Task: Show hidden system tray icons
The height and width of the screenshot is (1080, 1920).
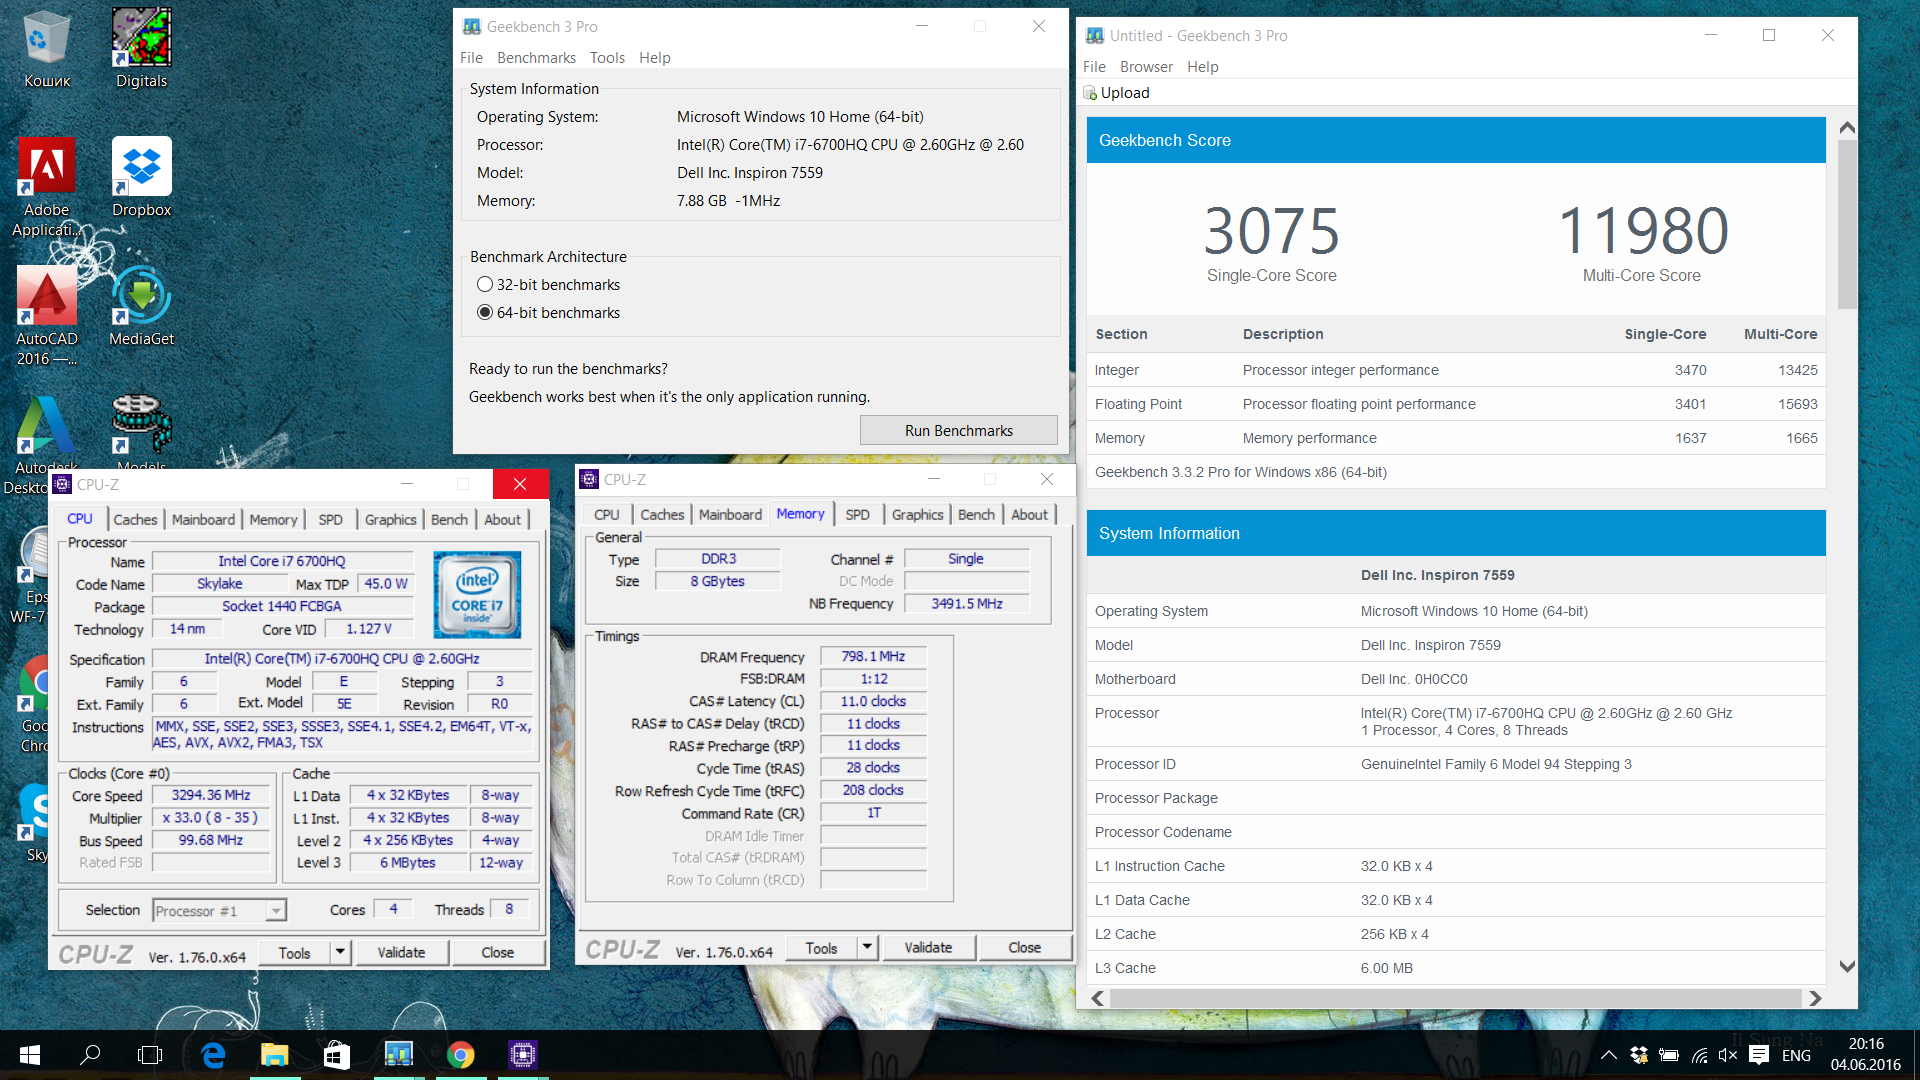Action: click(1608, 1055)
